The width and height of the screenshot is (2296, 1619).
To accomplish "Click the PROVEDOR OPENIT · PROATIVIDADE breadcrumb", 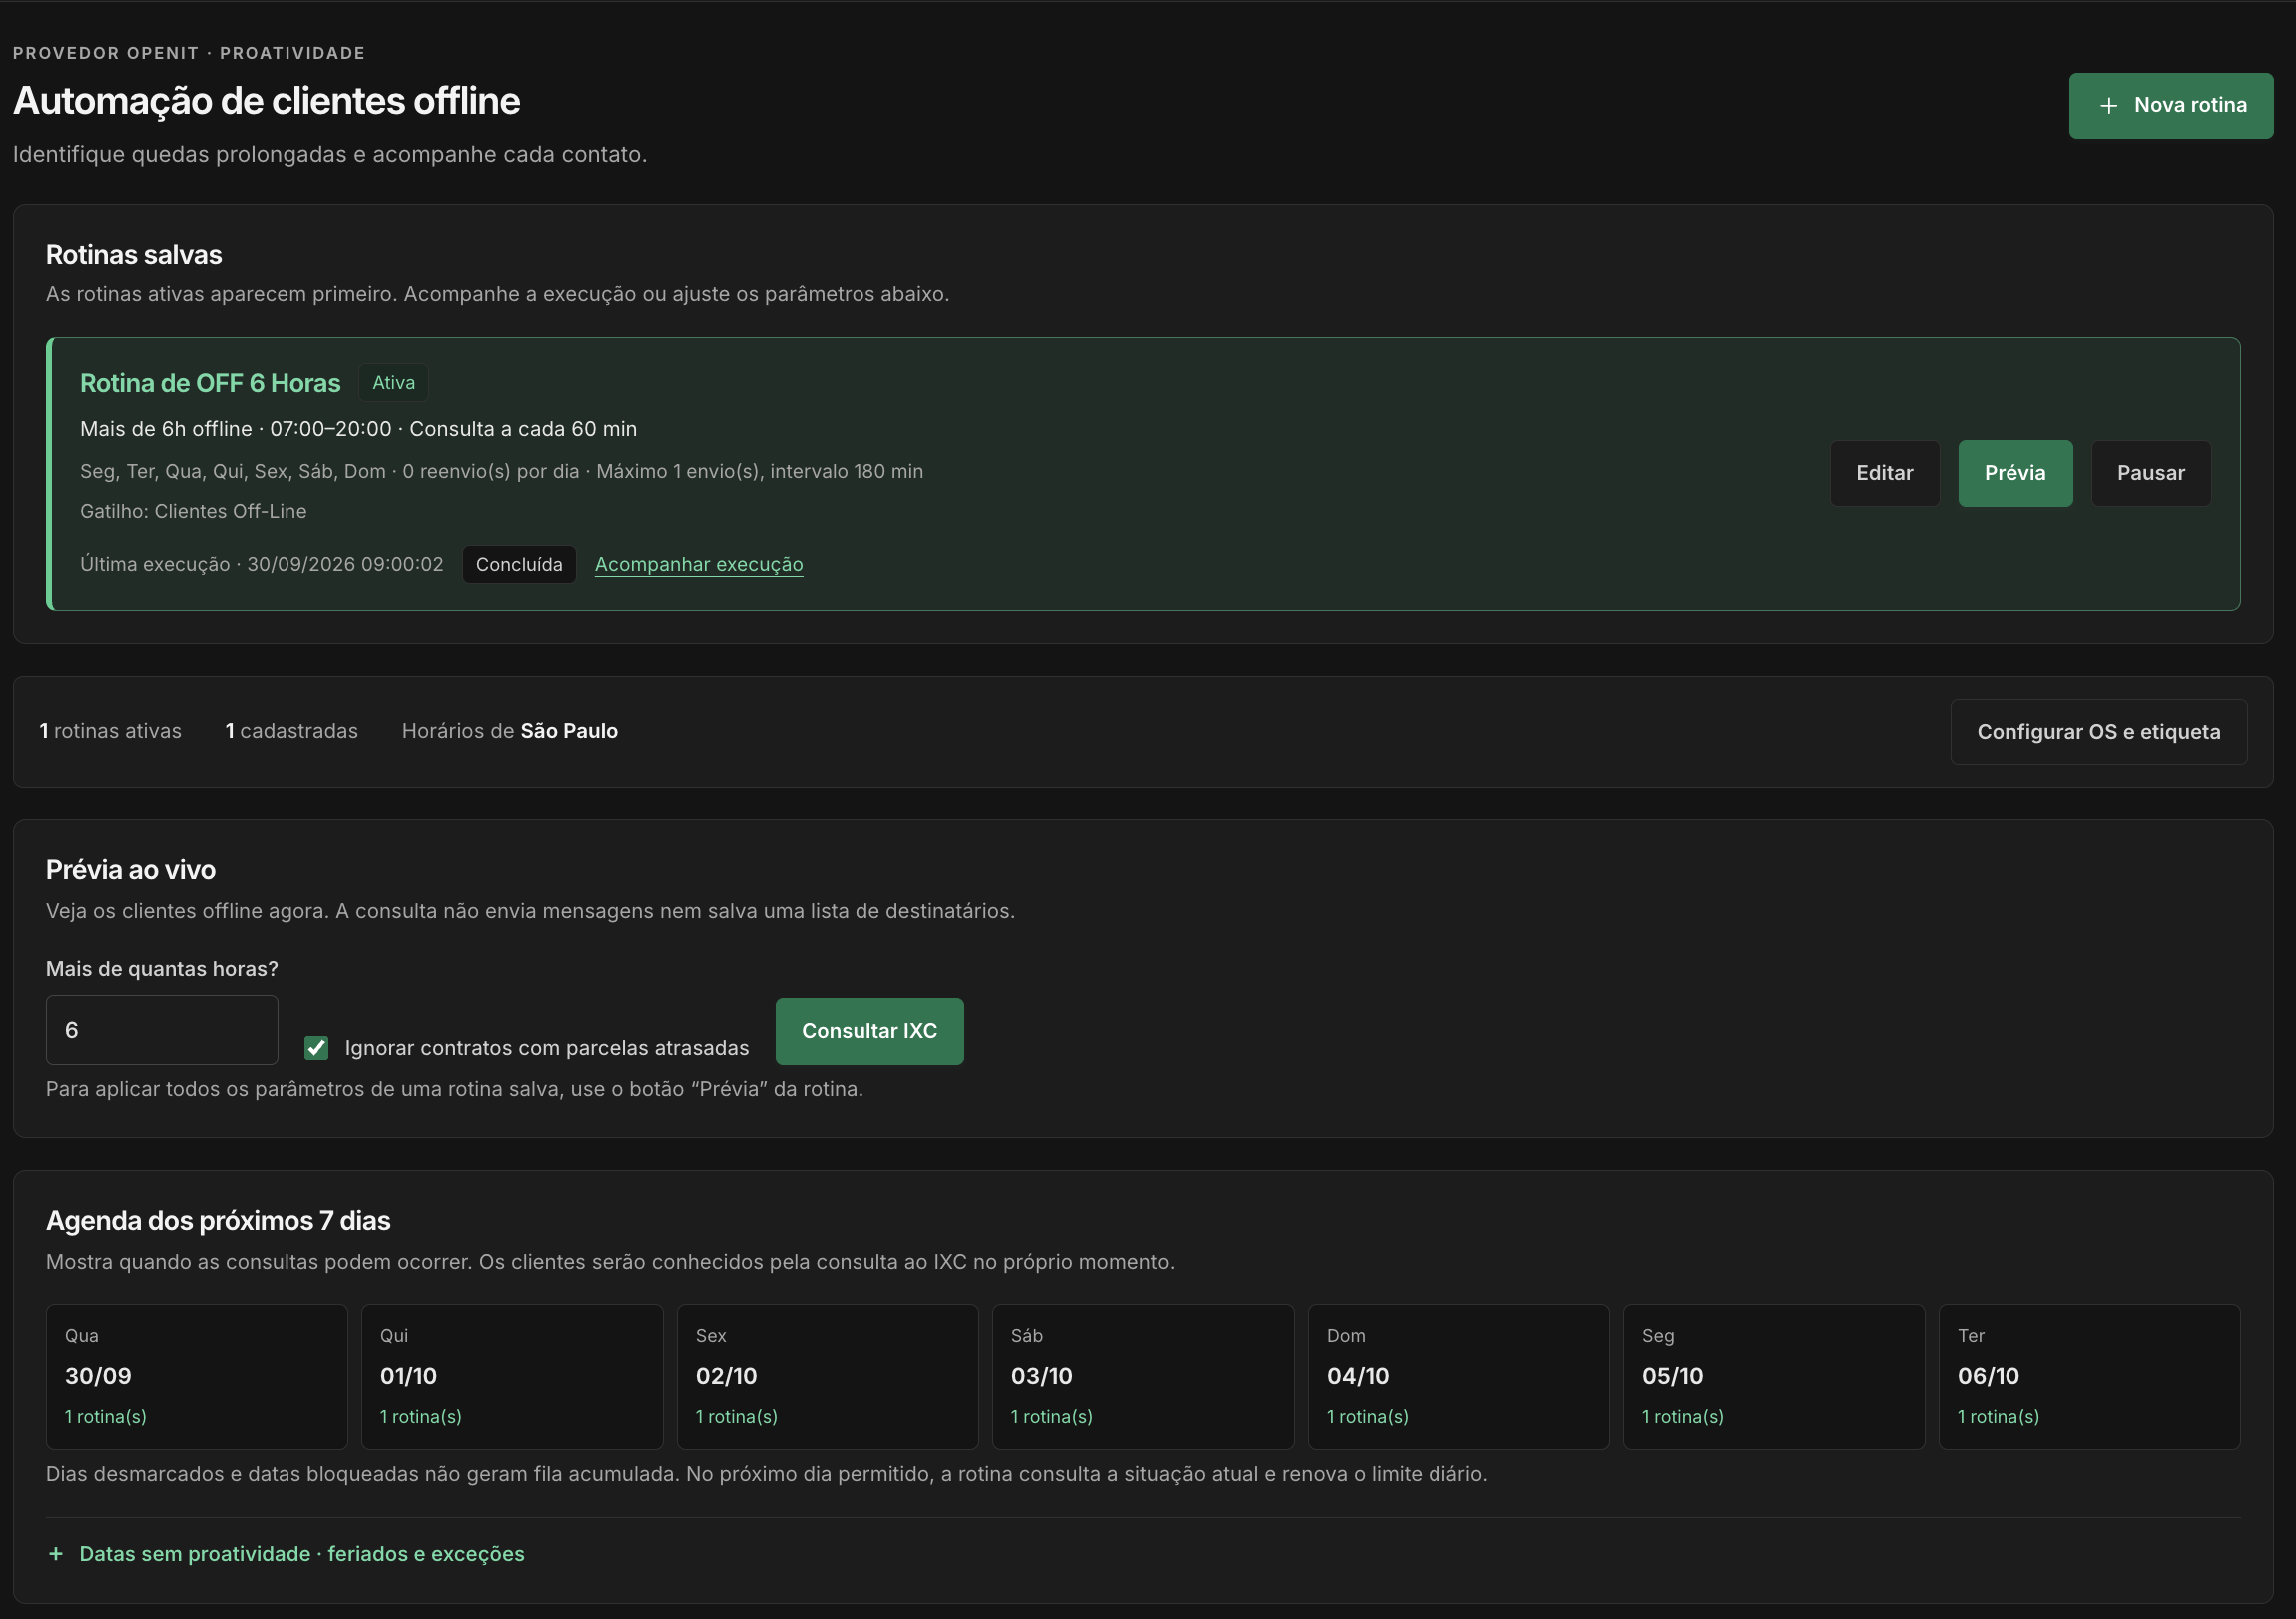I will [189, 53].
